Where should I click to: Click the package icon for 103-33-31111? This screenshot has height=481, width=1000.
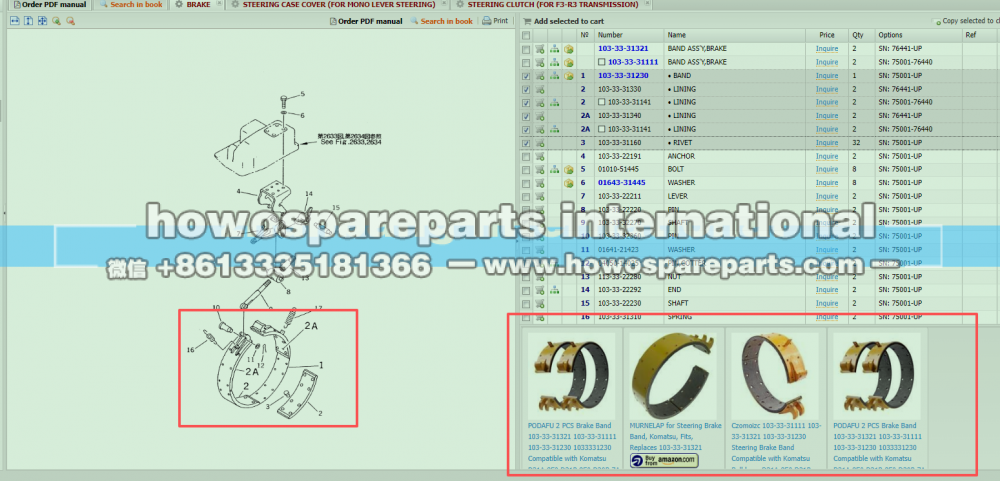[x=569, y=63]
